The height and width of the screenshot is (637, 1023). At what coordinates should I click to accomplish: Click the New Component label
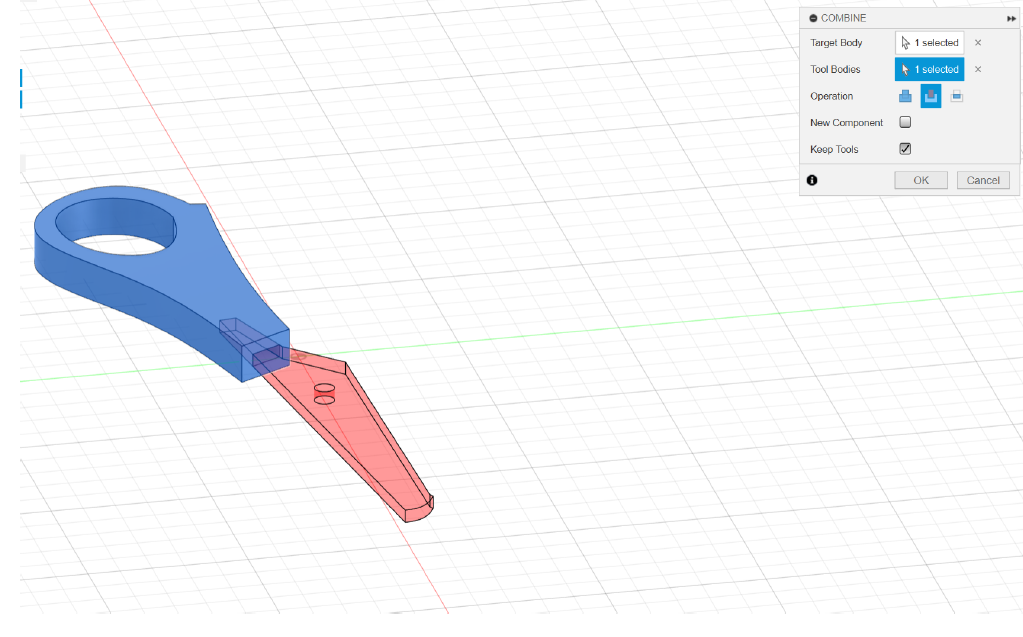pos(846,123)
